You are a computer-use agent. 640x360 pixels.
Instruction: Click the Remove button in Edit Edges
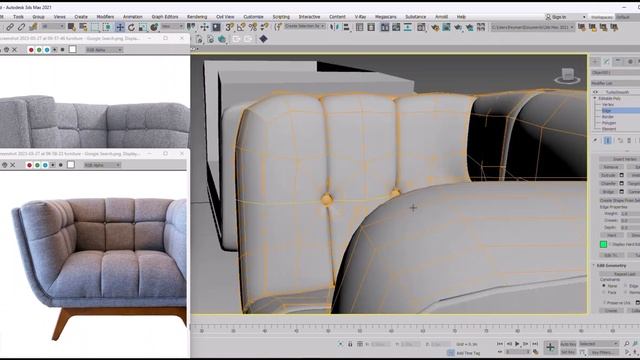[611, 167]
